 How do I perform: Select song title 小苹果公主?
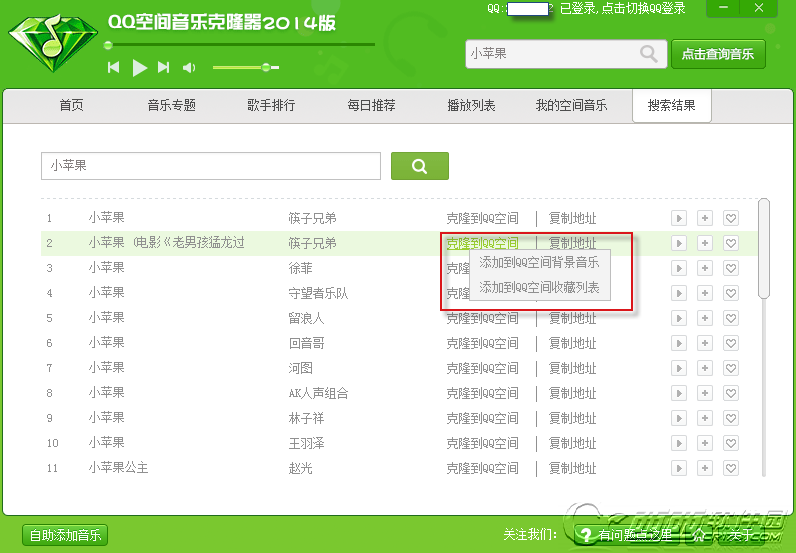pos(118,468)
